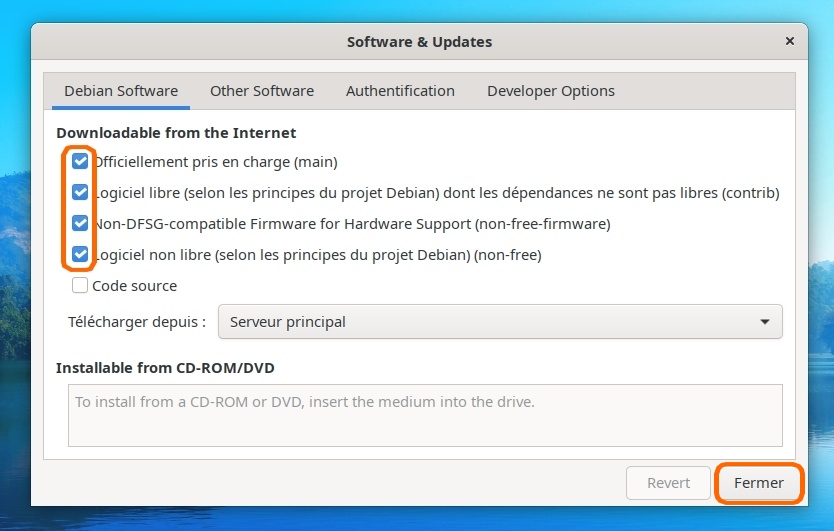Untick the Logiciel non libre (non-free) checkbox
This screenshot has height=531, width=834.
click(x=80, y=254)
